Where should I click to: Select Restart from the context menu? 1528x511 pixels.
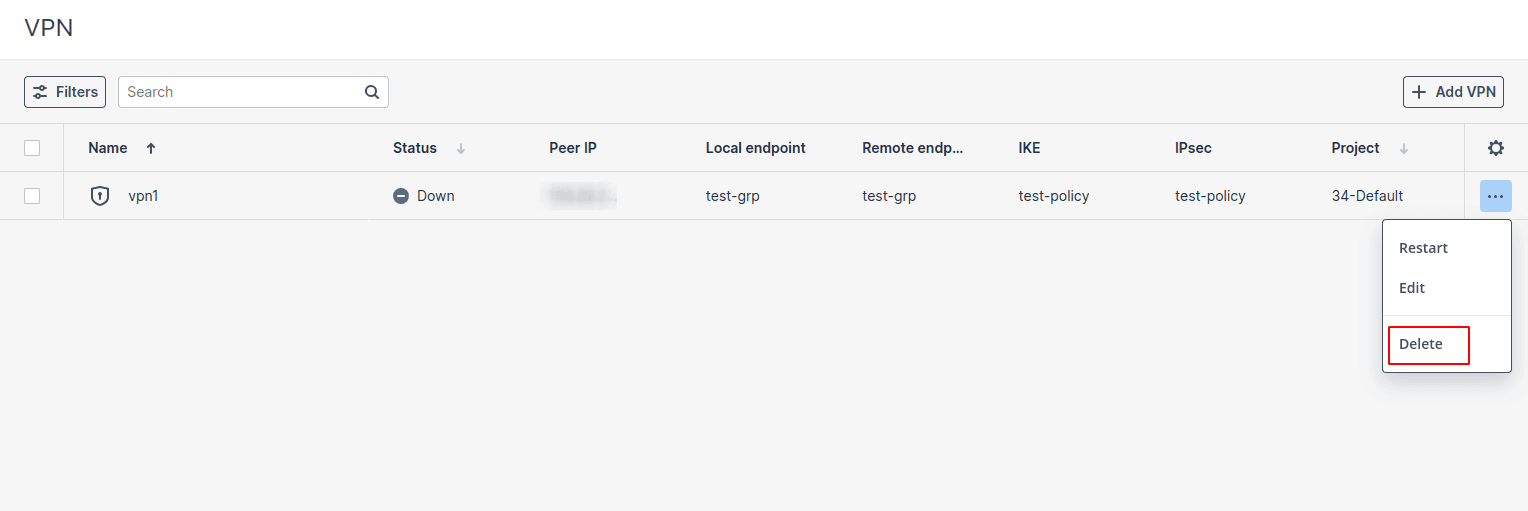tap(1423, 248)
